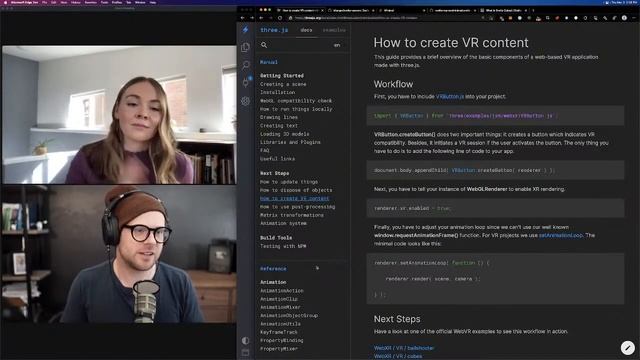The height and width of the screenshot is (360, 640).
Task: Open the magnifier icon in the left rail
Action: pyautogui.click(x=245, y=65)
